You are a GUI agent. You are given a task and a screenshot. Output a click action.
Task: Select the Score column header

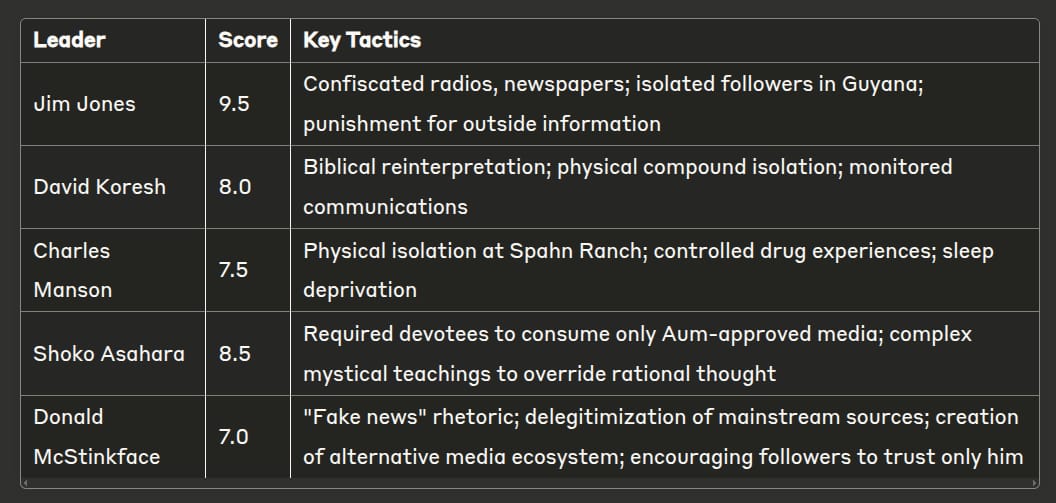coord(248,40)
